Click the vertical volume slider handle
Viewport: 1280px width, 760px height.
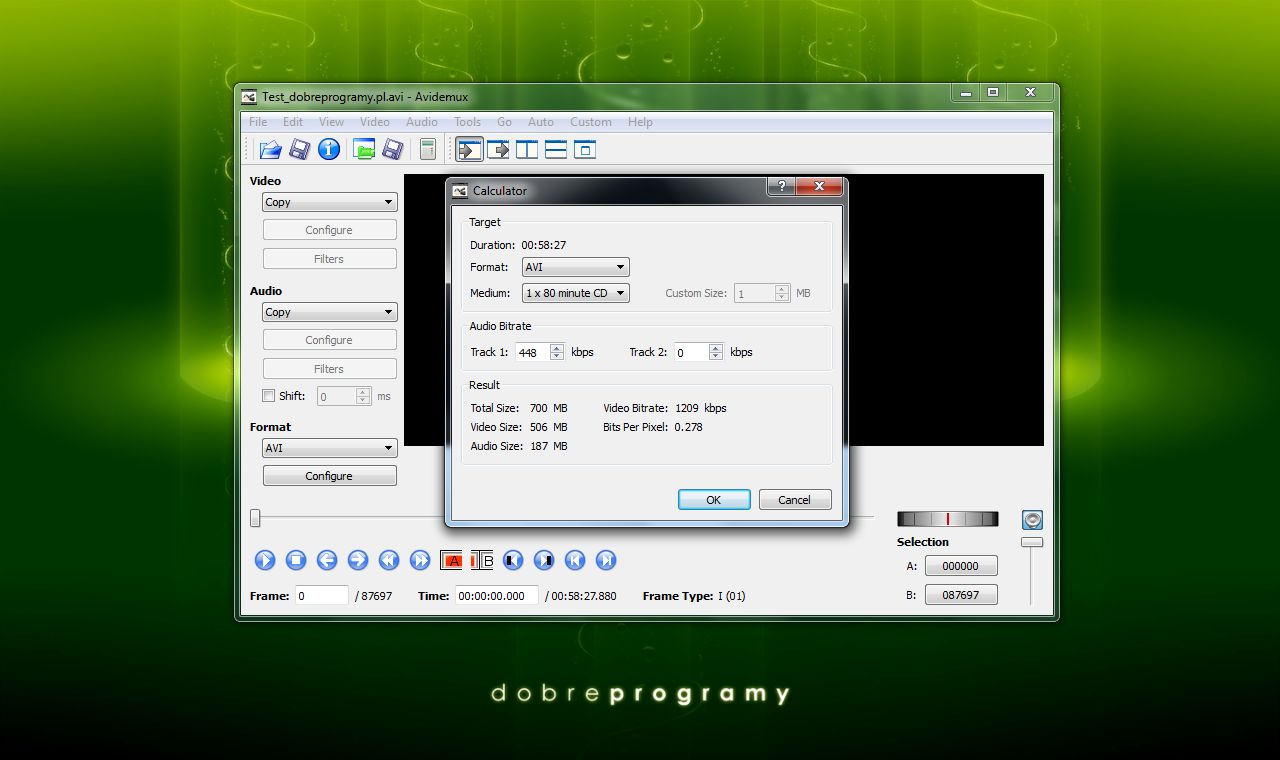point(1032,542)
